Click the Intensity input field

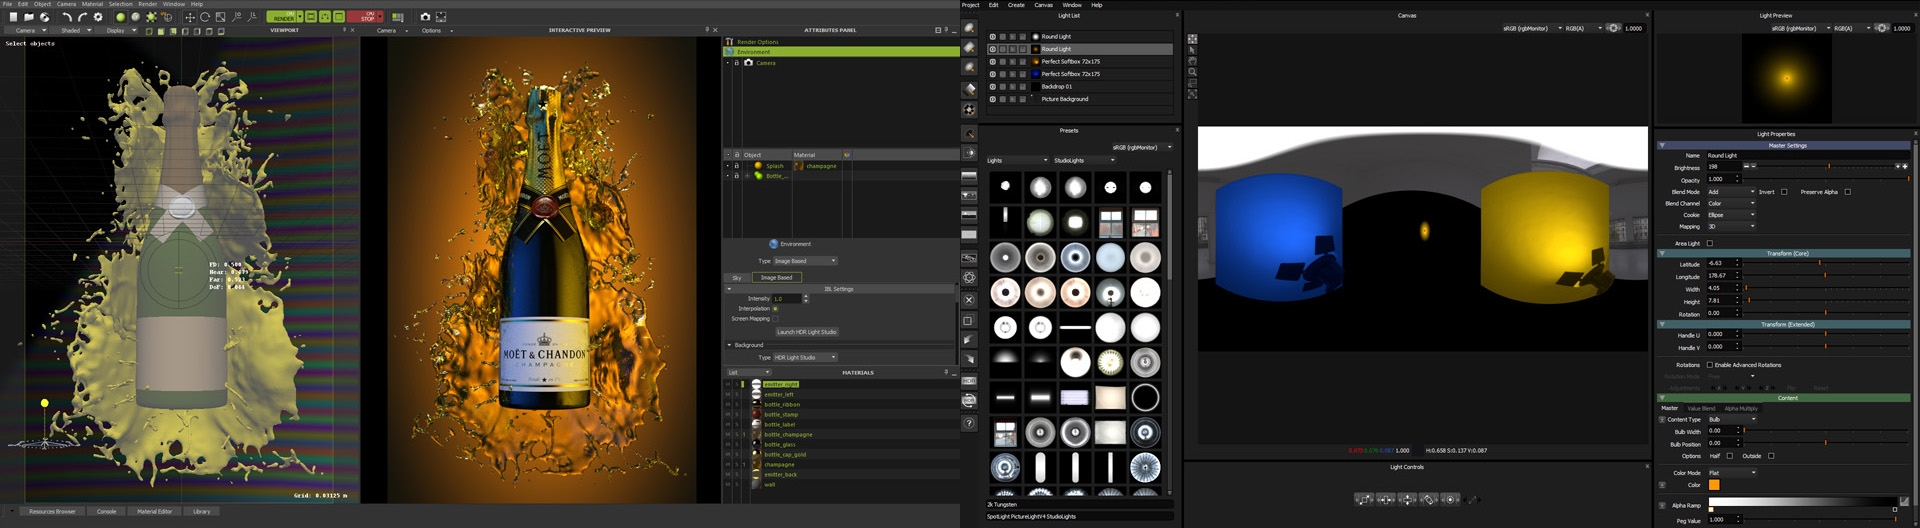(787, 299)
